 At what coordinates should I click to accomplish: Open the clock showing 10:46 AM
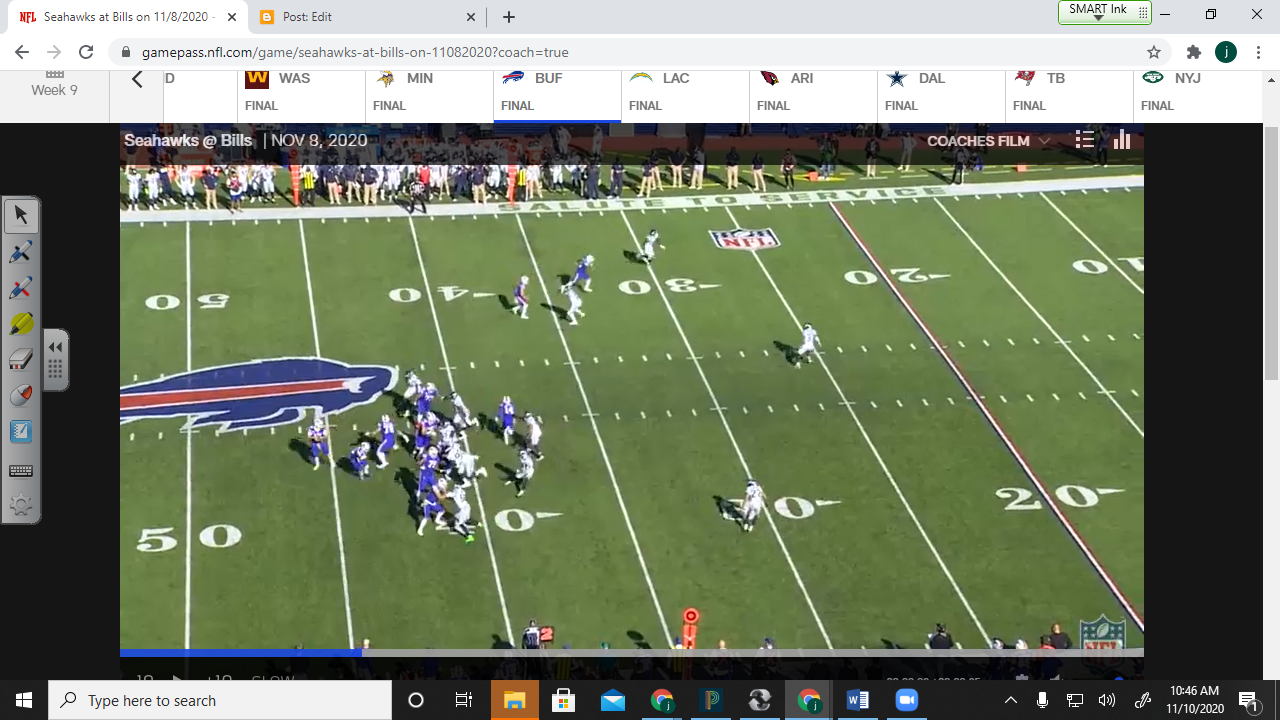1195,700
